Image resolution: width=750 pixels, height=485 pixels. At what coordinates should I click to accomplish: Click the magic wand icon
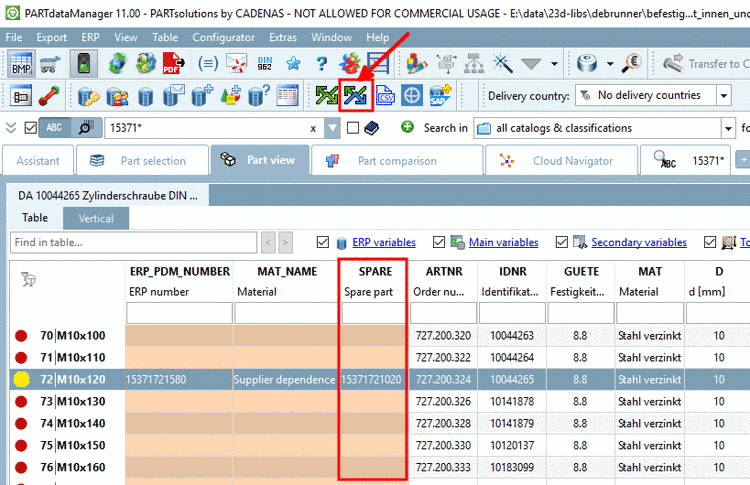[502, 64]
